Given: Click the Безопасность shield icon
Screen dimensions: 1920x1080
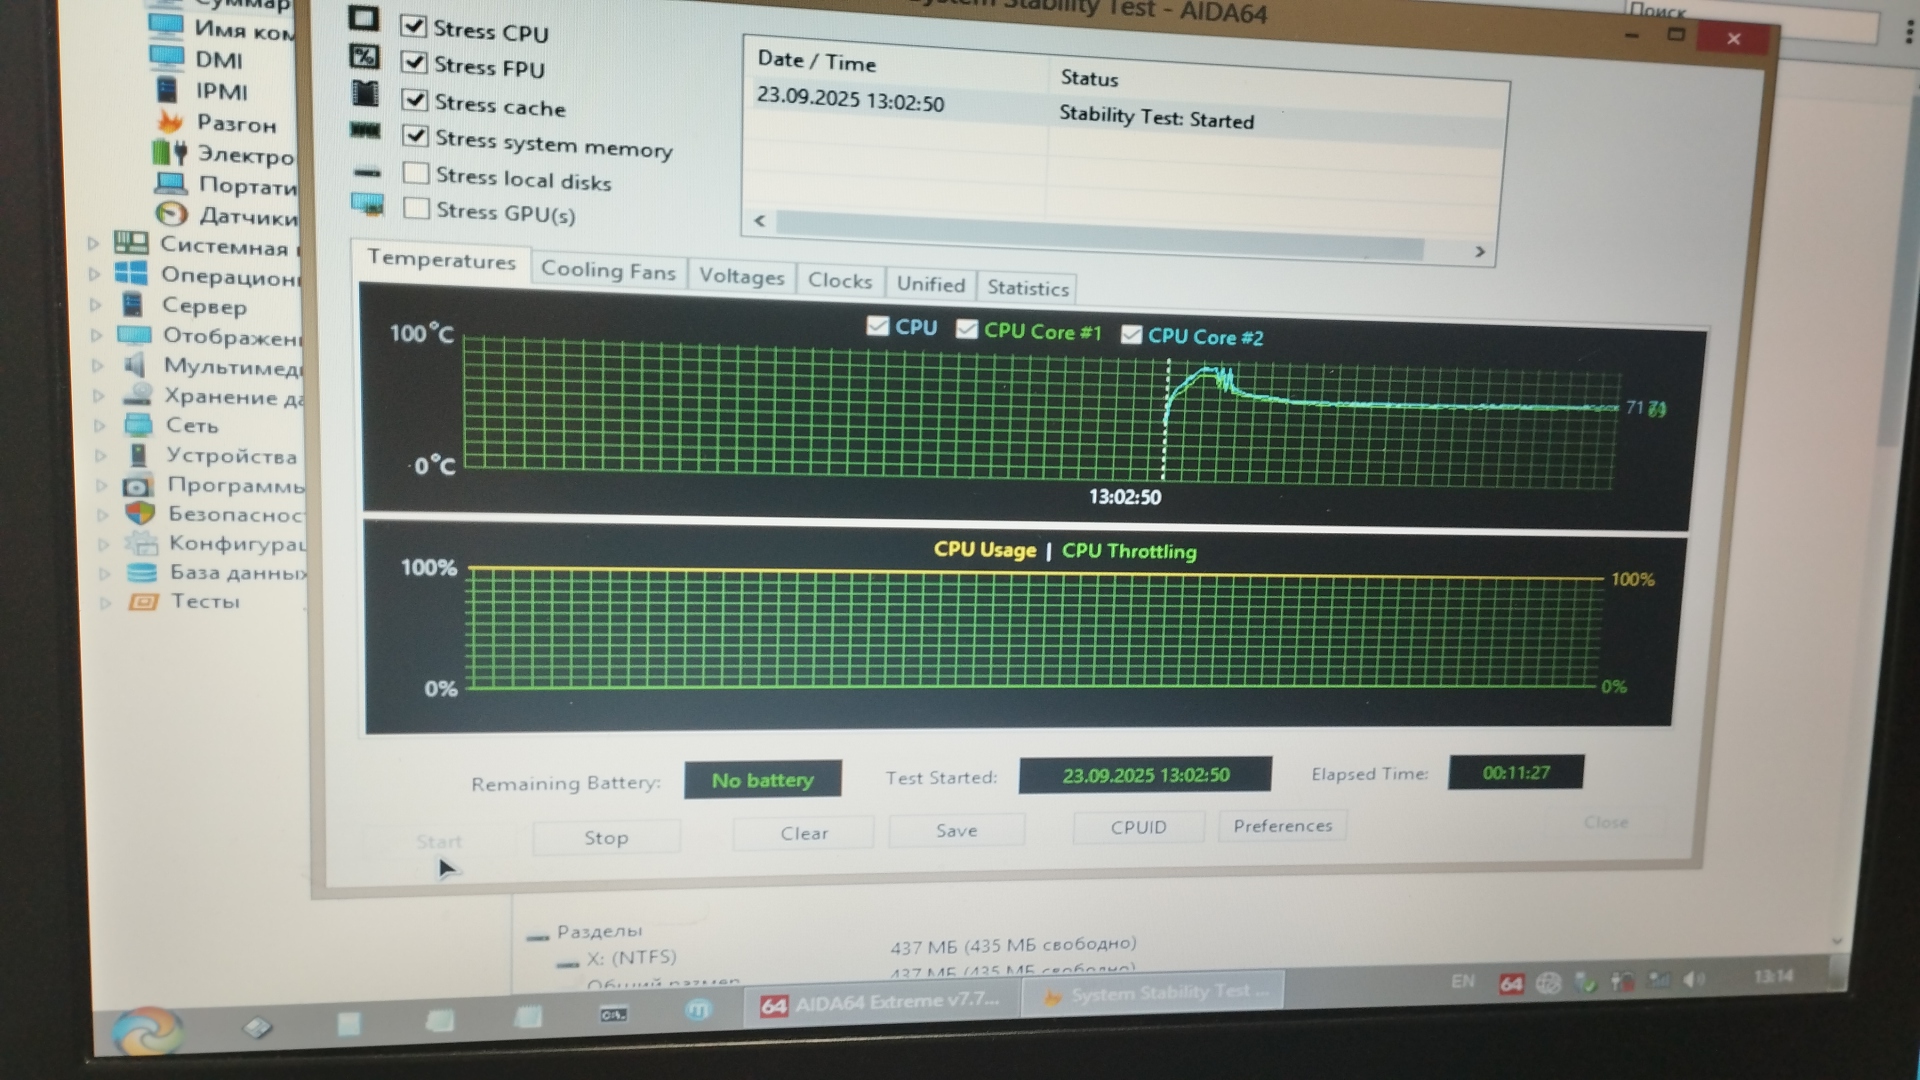Looking at the screenshot, I should (x=139, y=513).
